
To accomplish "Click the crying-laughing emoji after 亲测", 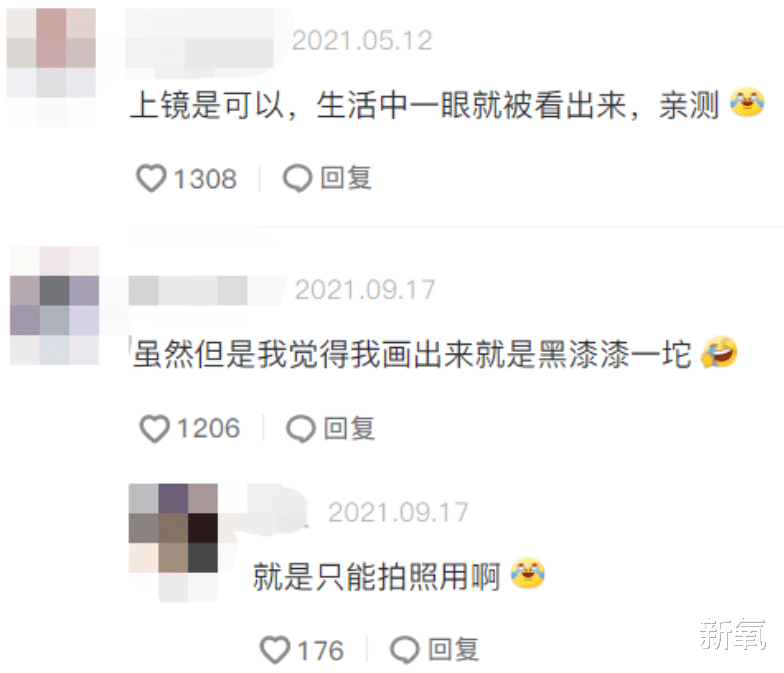I will [x=747, y=102].
